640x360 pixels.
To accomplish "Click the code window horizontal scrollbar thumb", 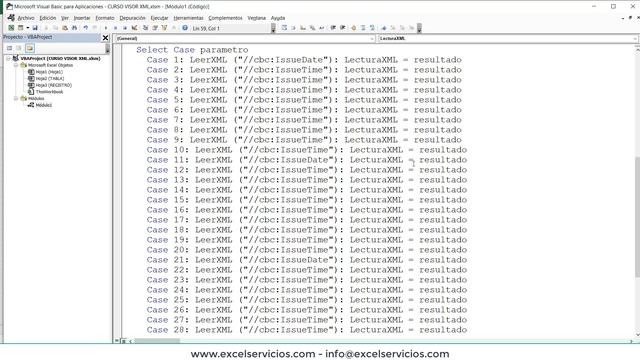I will coord(158,341).
